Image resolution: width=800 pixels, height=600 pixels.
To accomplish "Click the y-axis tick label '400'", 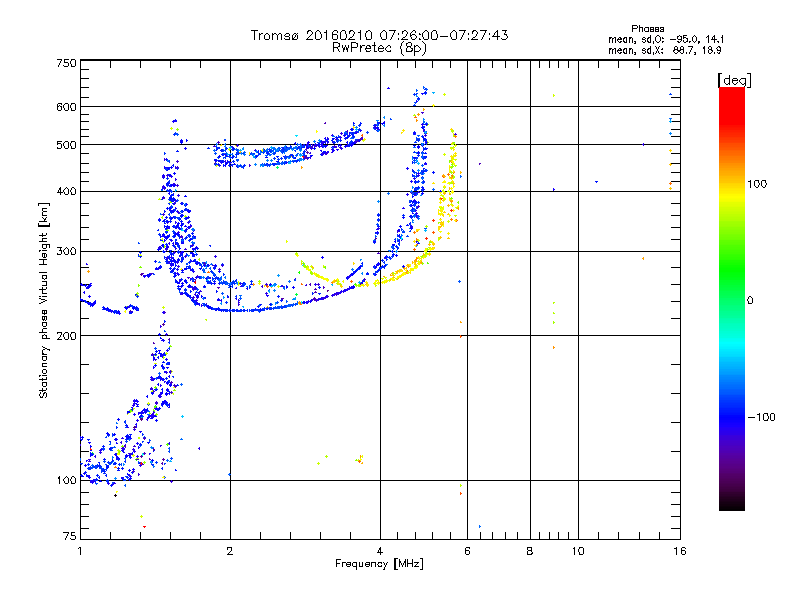I will tap(66, 192).
